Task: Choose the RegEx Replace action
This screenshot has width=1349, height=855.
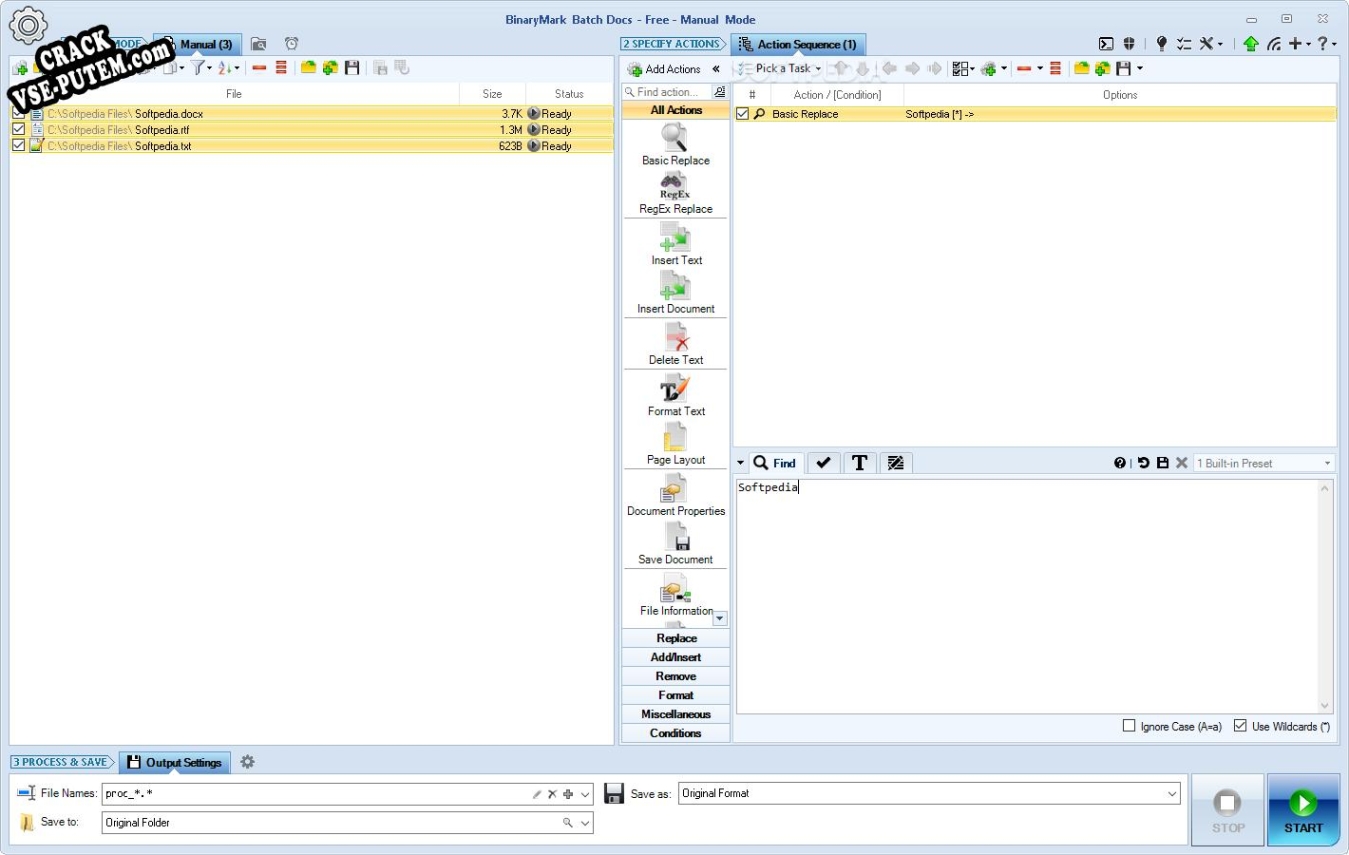Action: [x=675, y=194]
